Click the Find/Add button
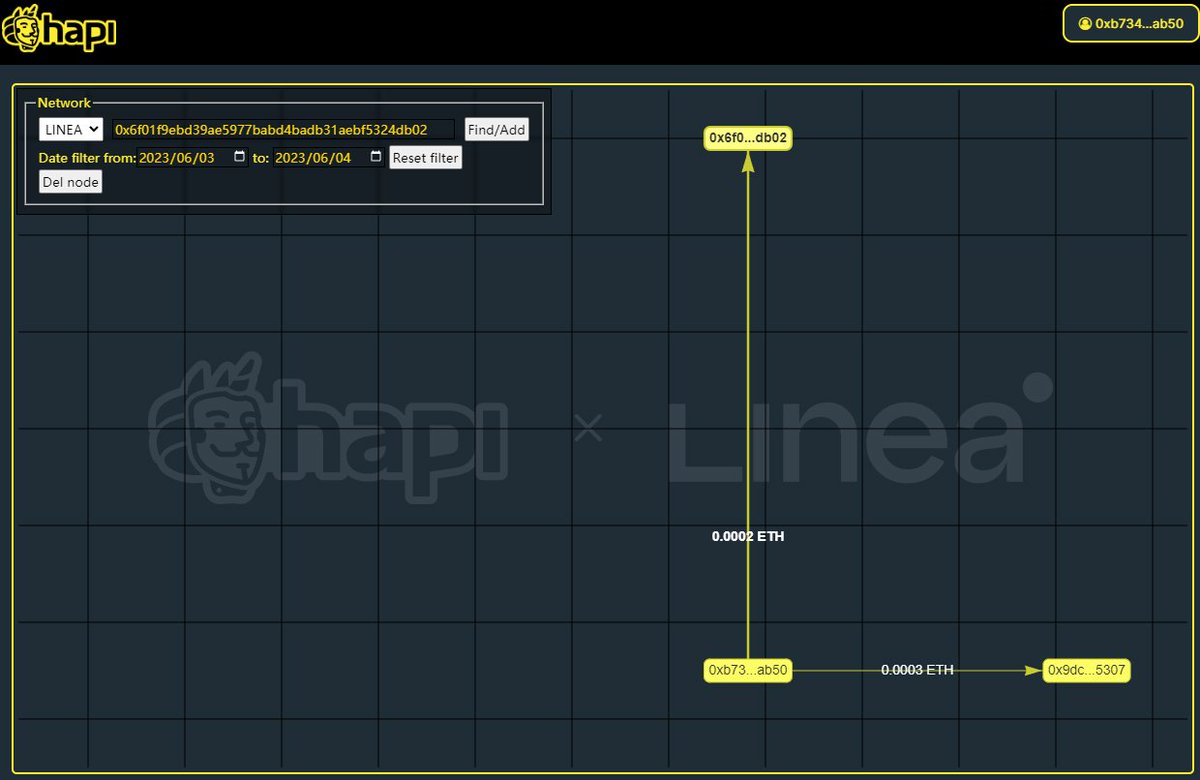Viewport: 1200px width, 780px height. (x=496, y=129)
